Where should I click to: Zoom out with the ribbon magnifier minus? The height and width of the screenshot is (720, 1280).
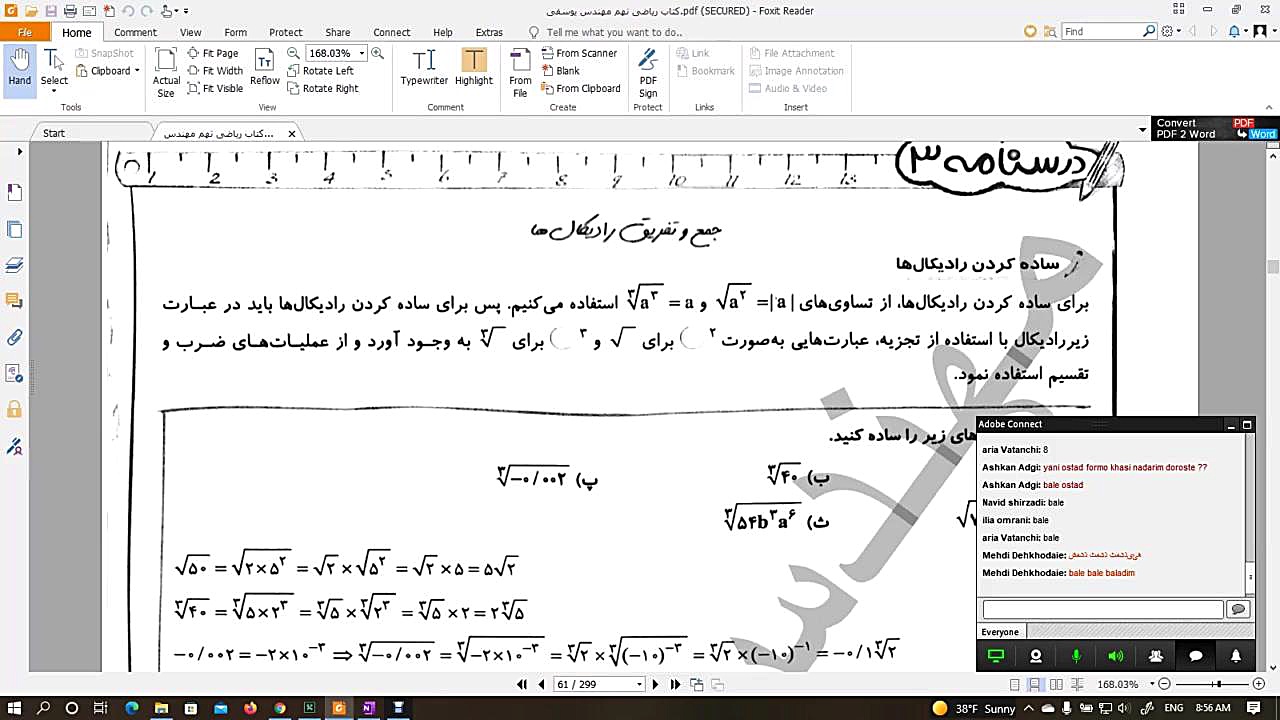(x=293, y=53)
